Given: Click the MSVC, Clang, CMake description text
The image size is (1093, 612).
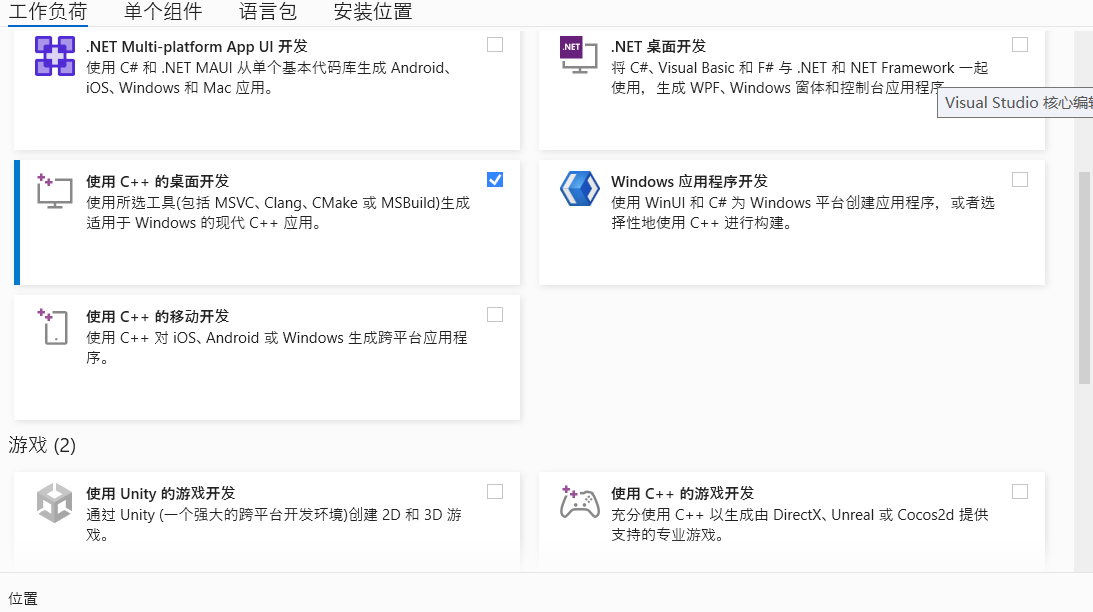Looking at the screenshot, I should point(278,213).
